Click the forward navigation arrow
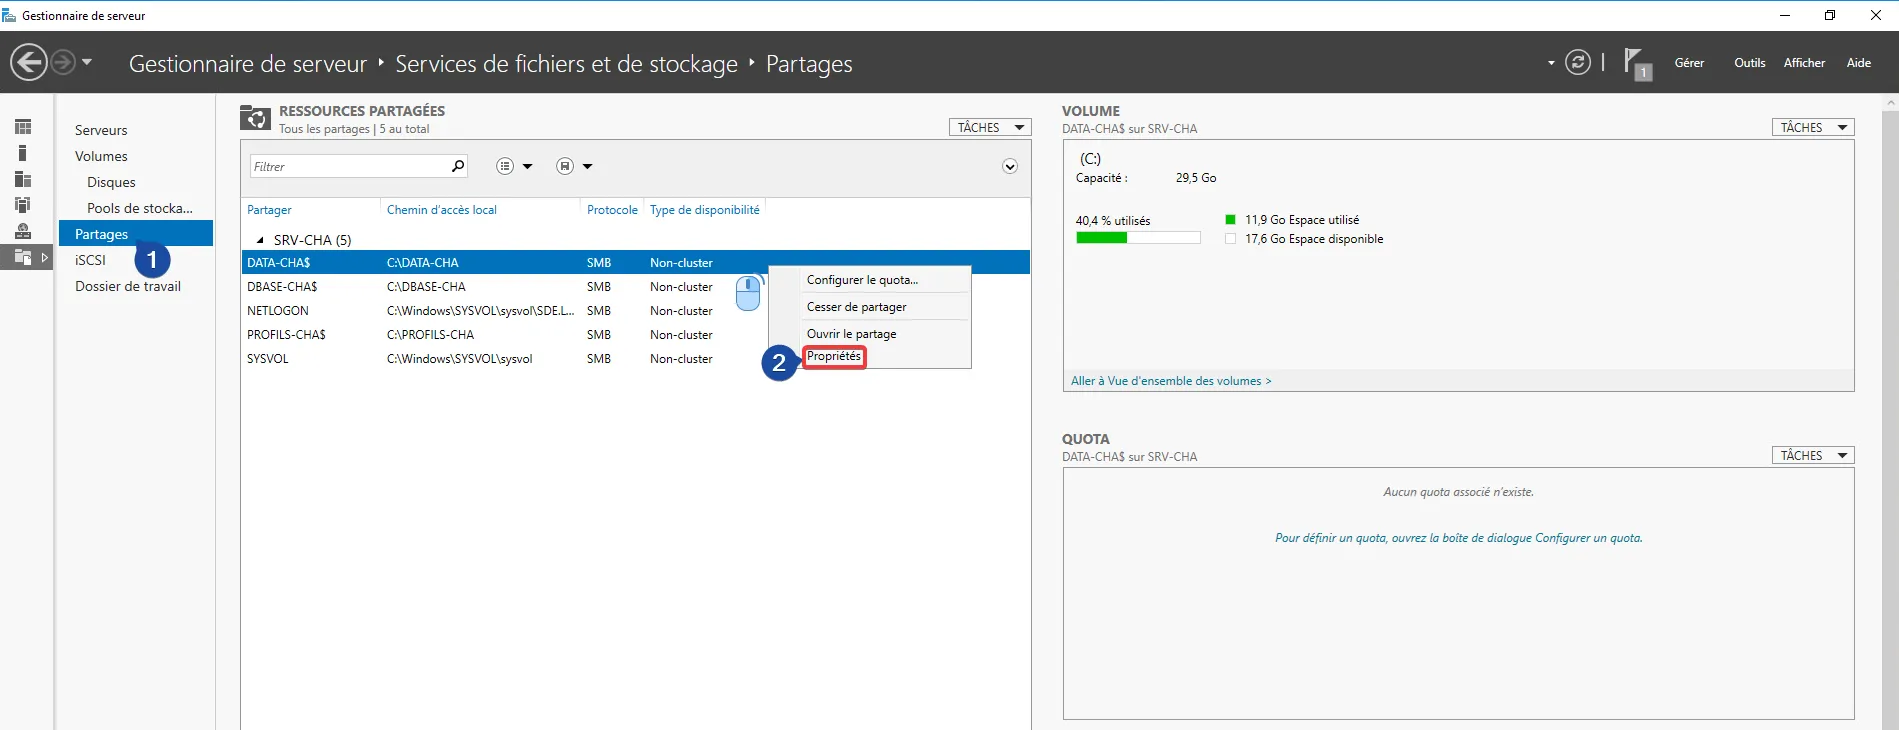This screenshot has width=1899, height=730. pos(63,63)
